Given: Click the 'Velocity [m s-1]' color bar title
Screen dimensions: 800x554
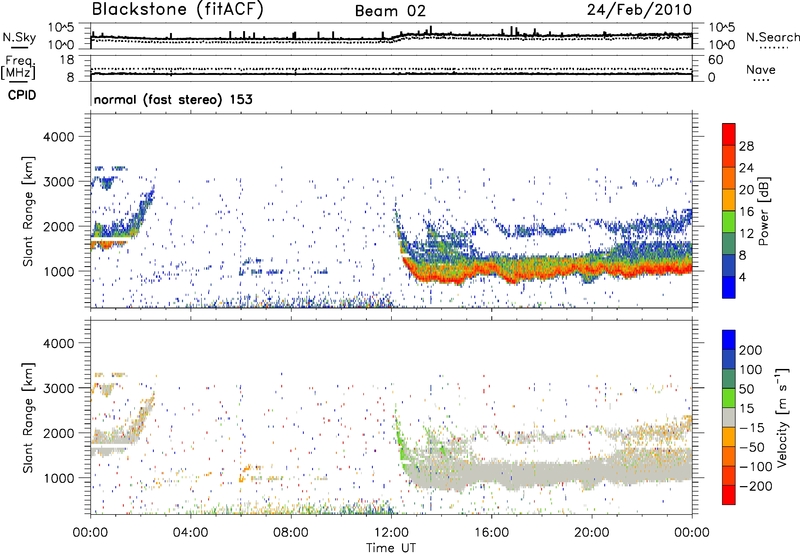Looking at the screenshot, I should (x=782, y=417).
